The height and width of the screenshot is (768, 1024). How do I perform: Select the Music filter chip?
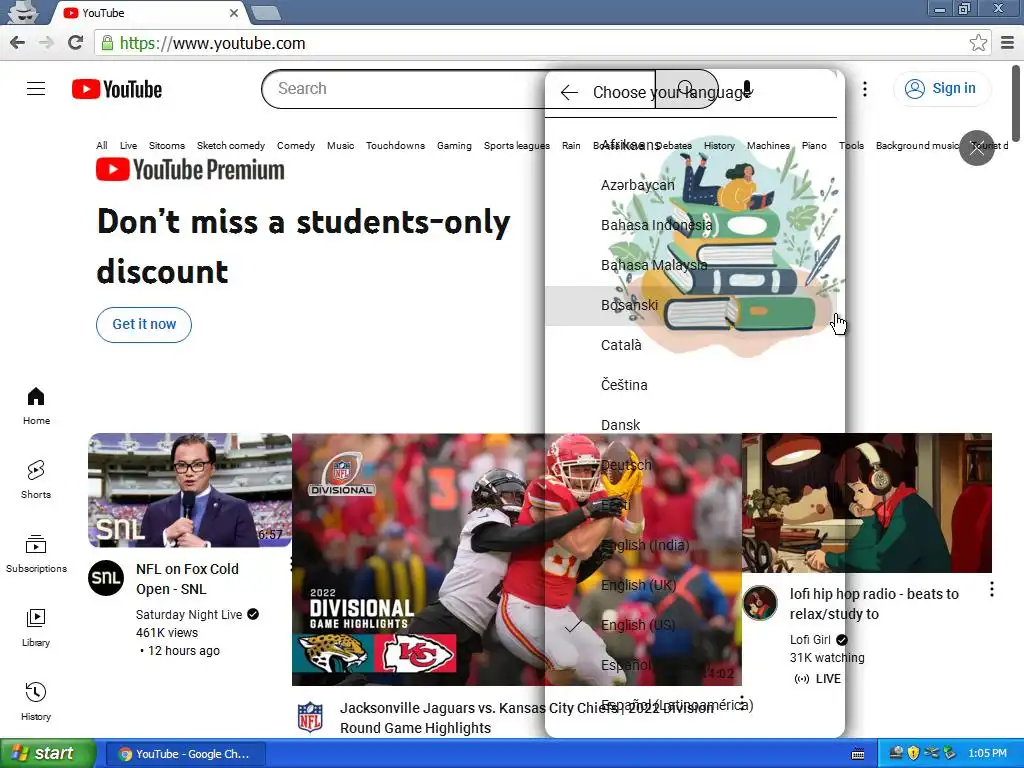340,146
